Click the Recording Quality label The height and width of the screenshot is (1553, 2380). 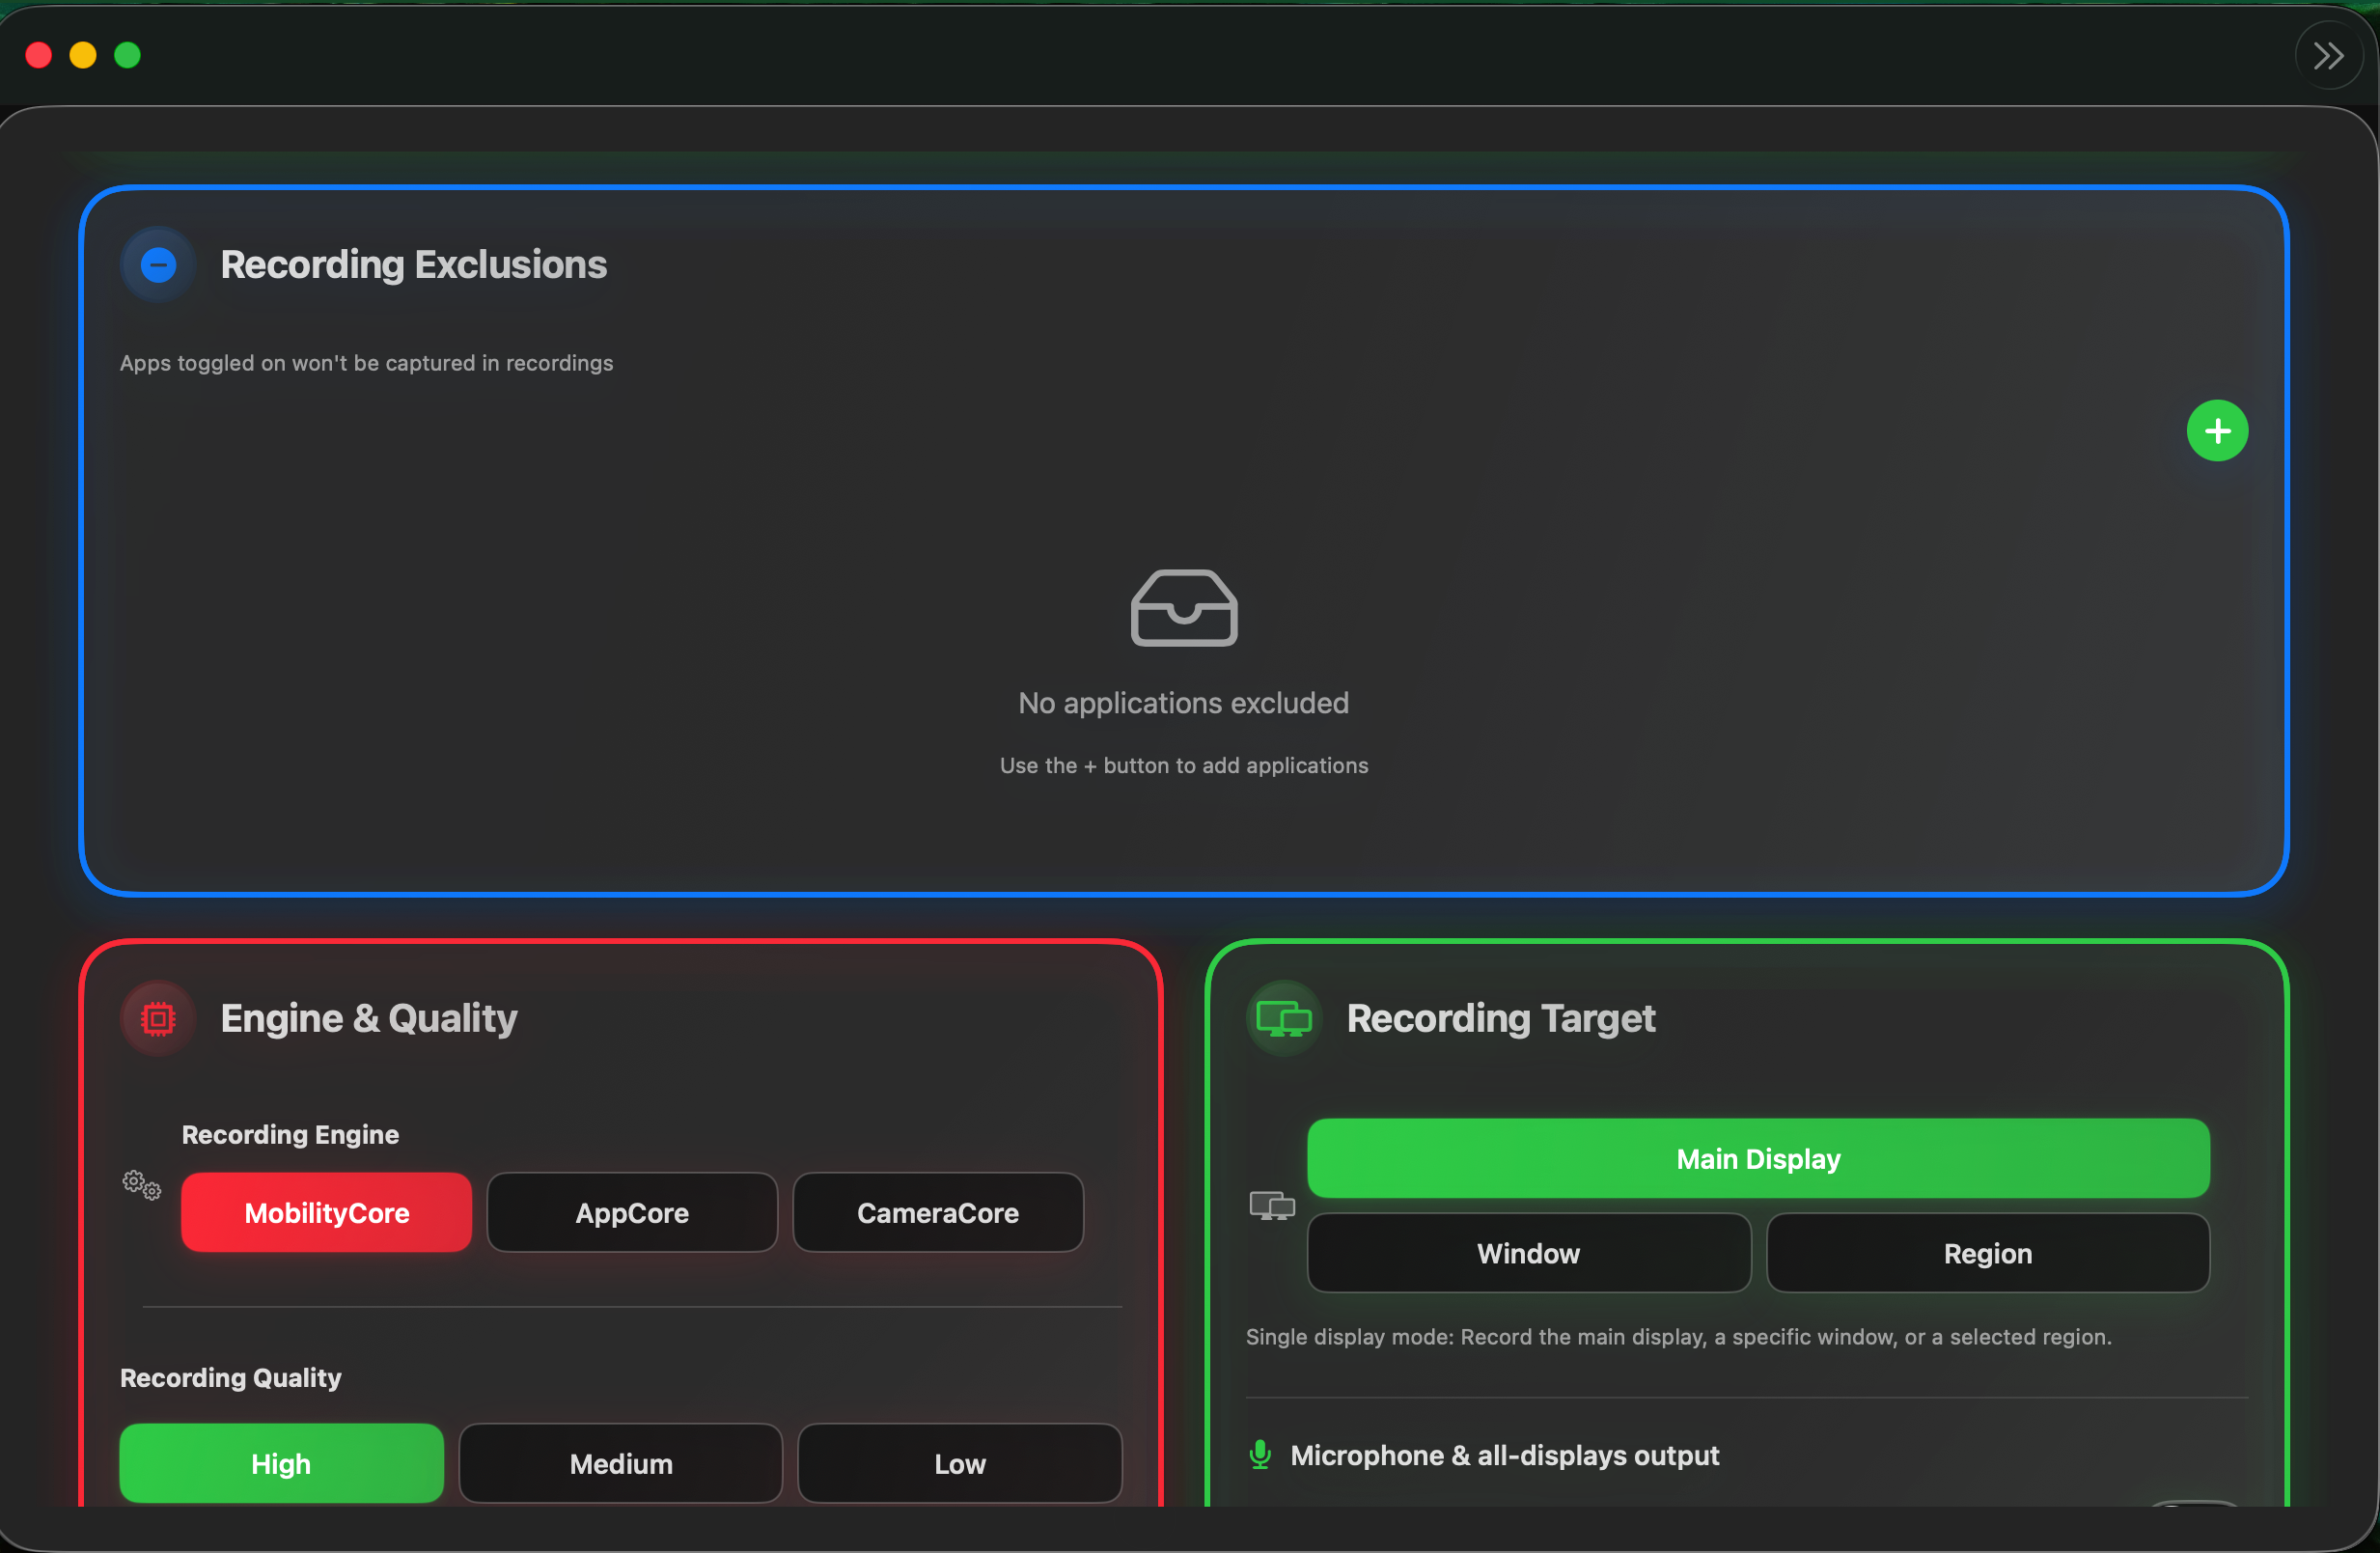(x=231, y=1377)
